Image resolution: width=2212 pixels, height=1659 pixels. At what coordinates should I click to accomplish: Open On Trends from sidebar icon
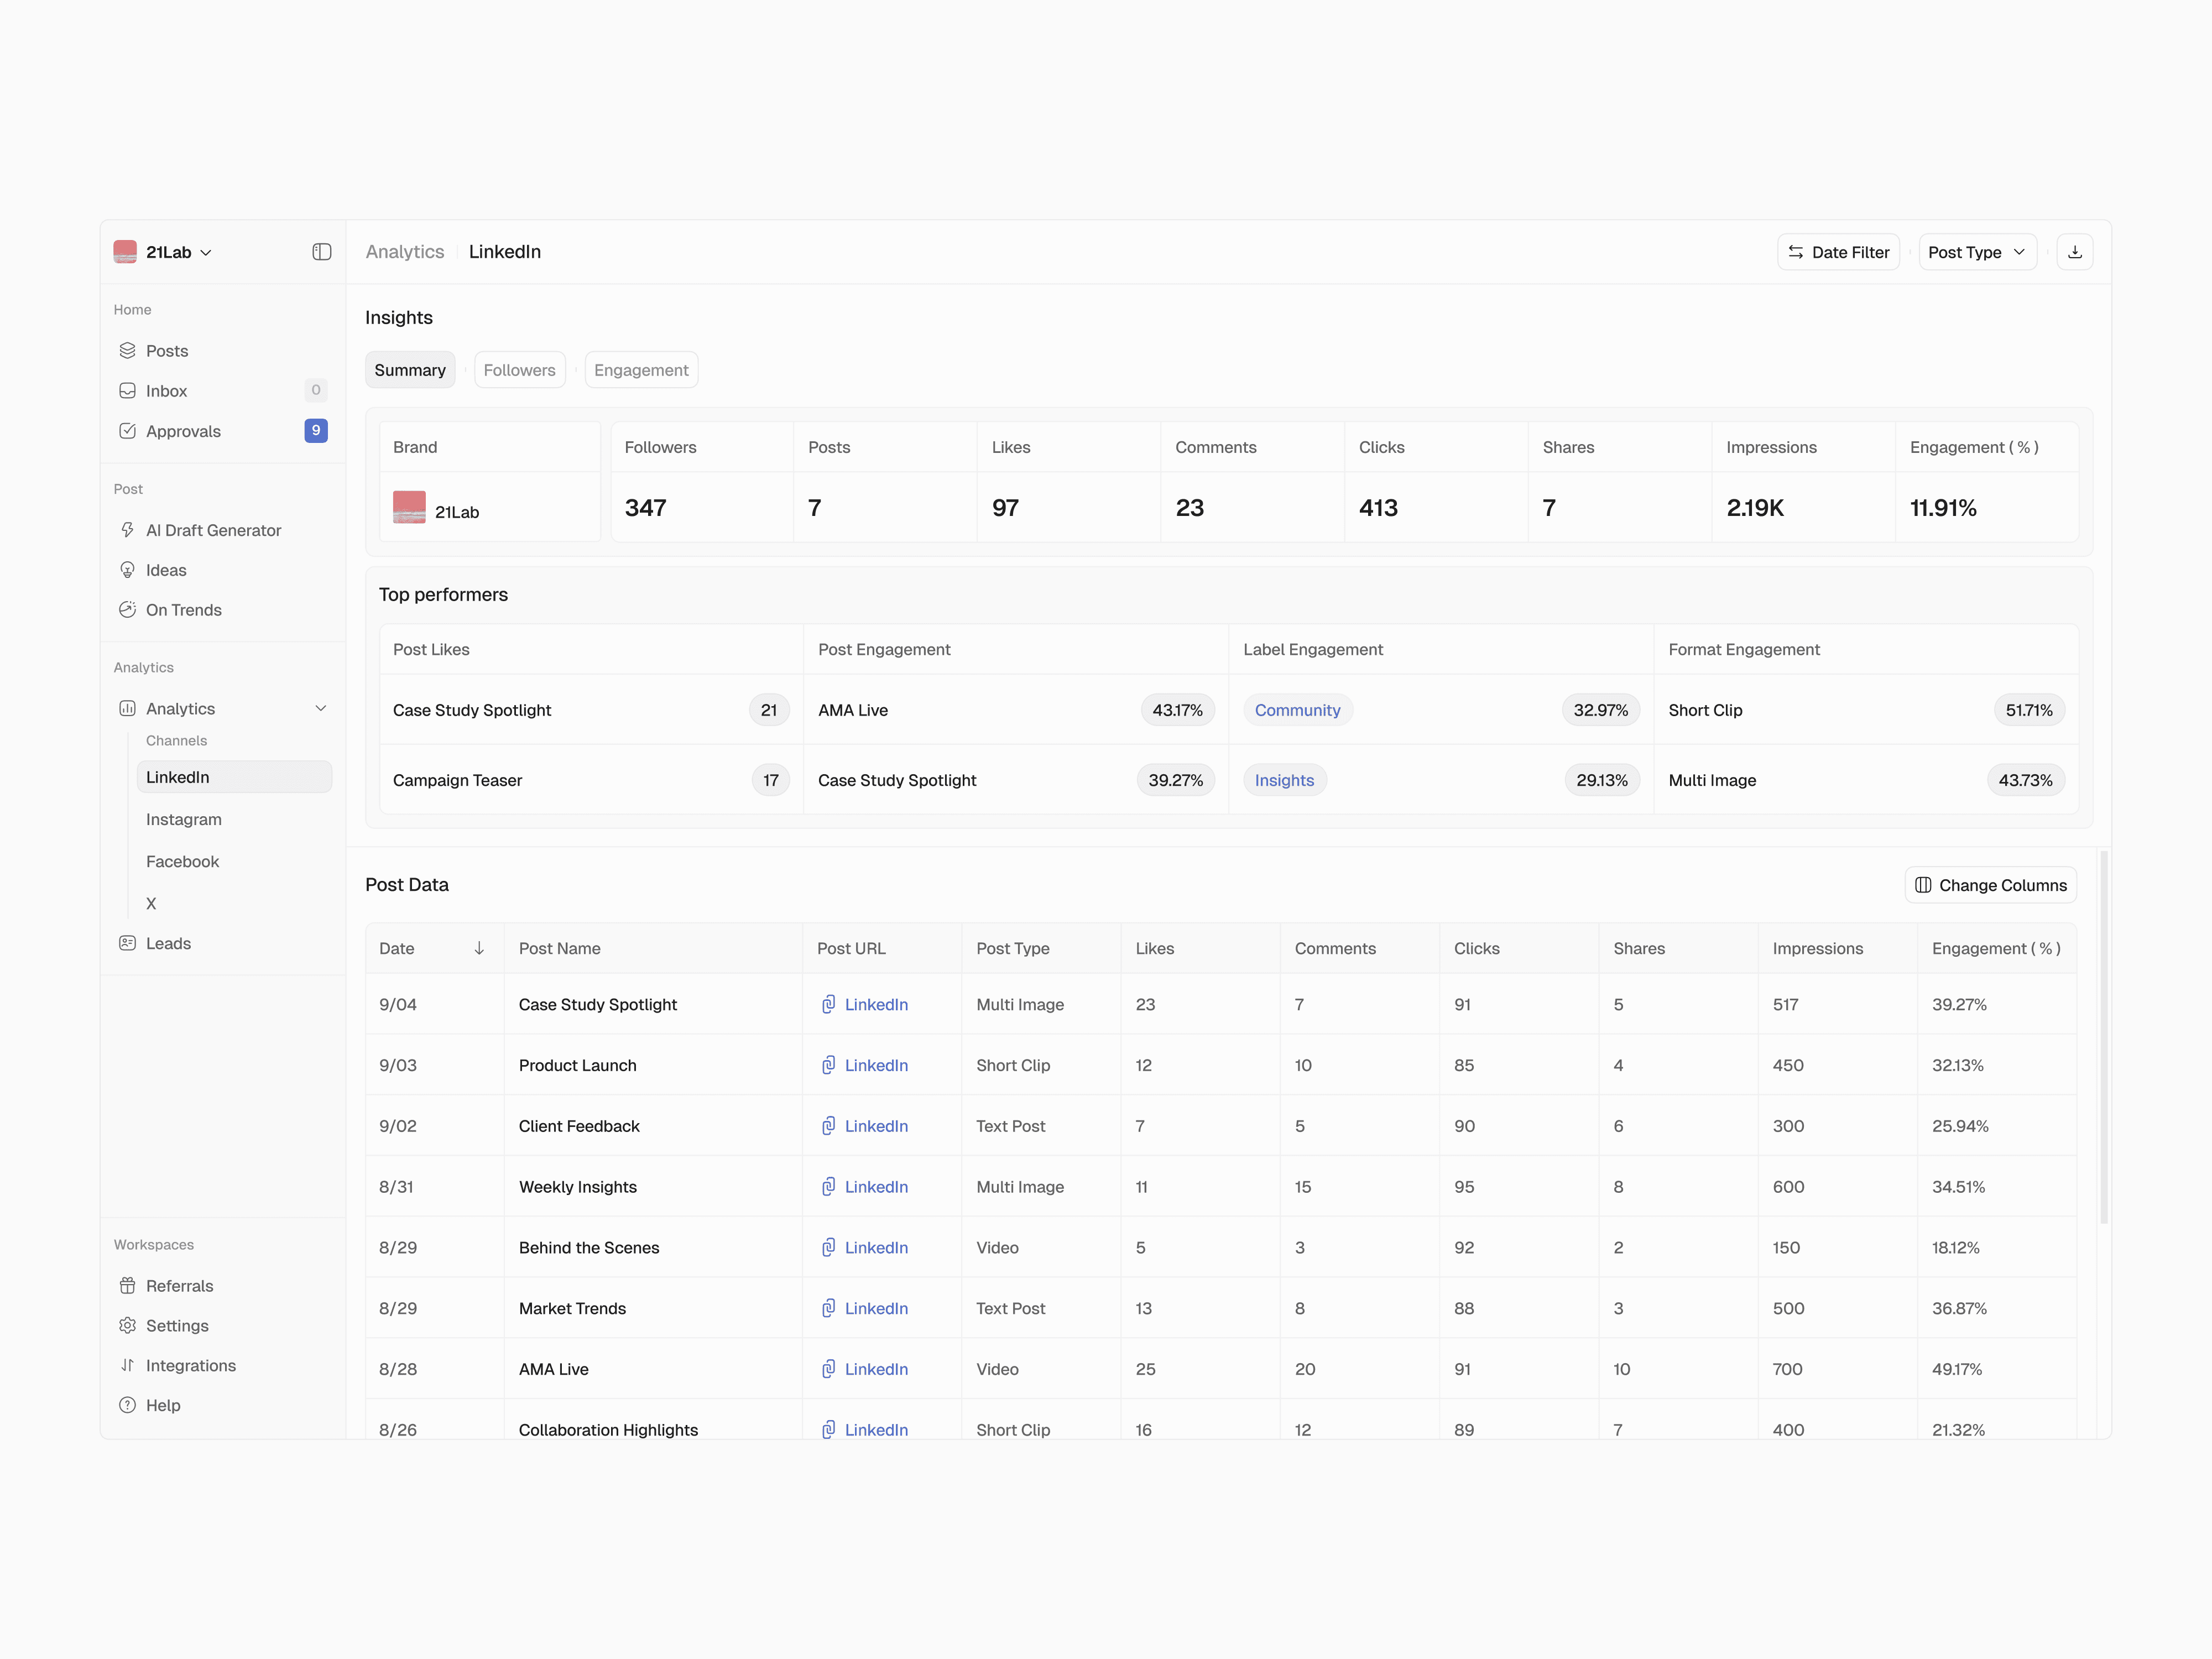point(127,610)
